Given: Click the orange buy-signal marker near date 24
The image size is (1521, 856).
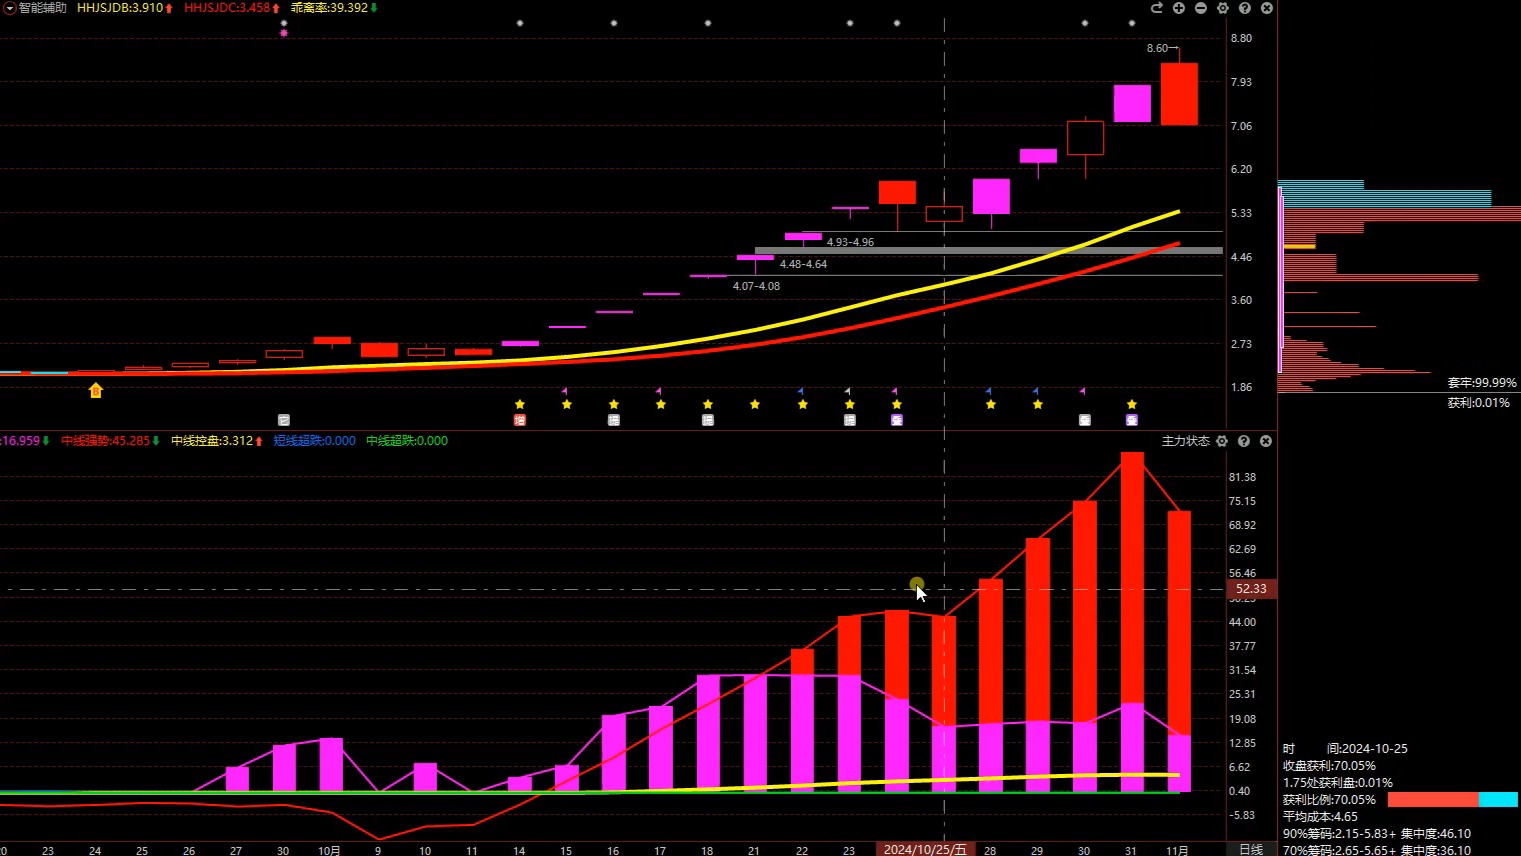Looking at the screenshot, I should tap(96, 391).
